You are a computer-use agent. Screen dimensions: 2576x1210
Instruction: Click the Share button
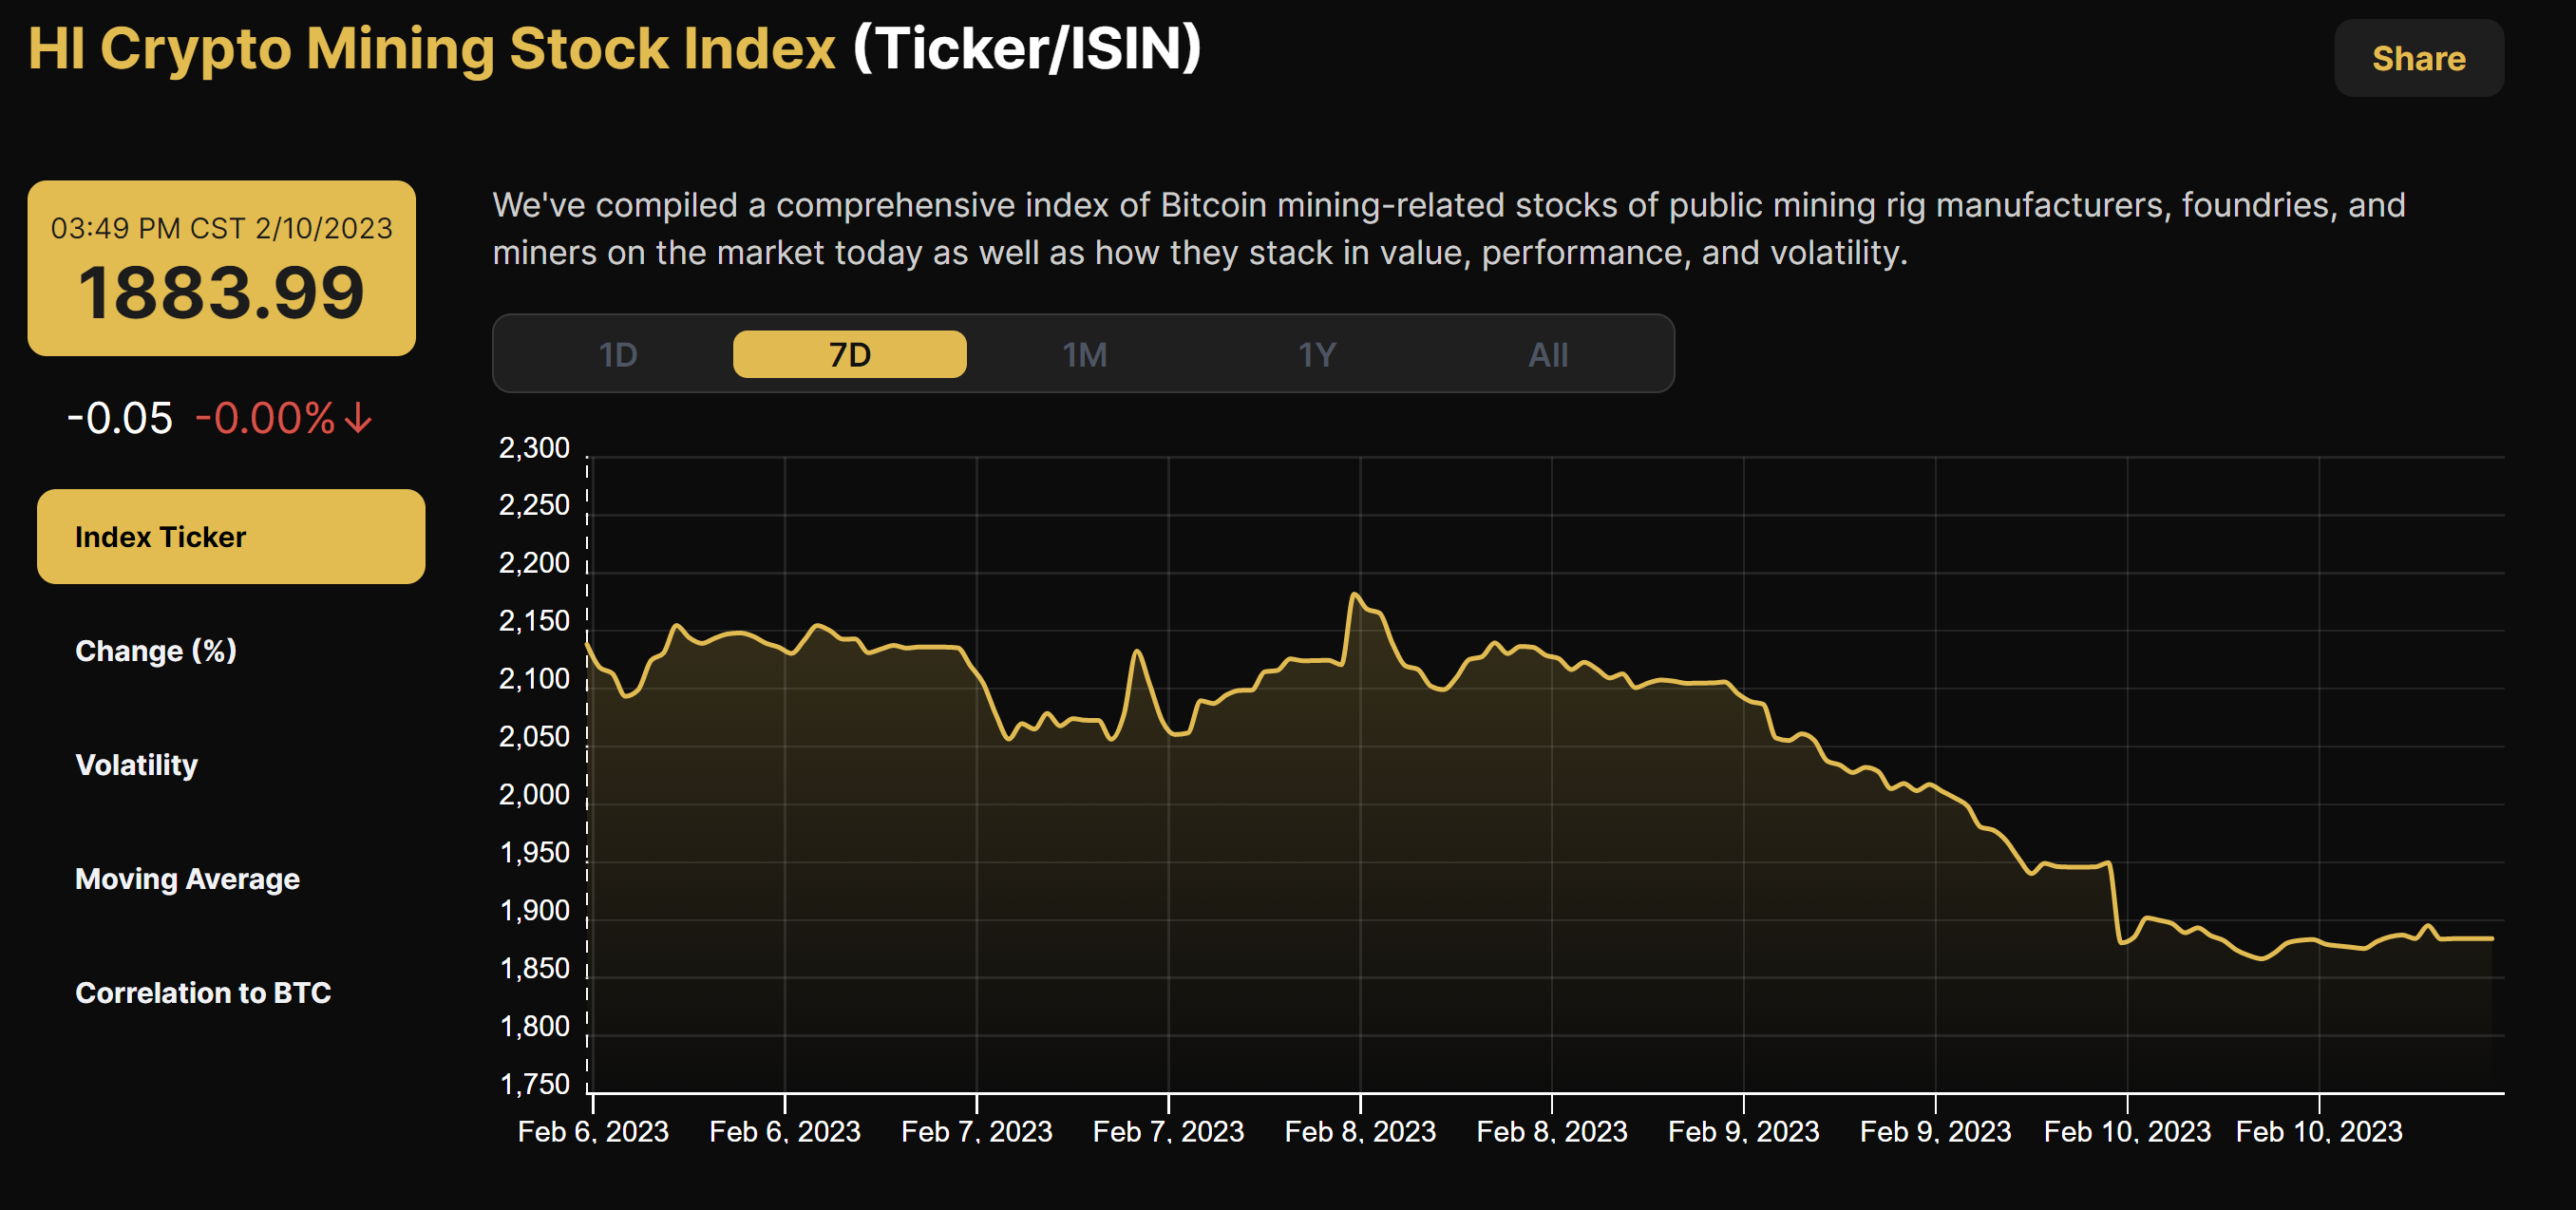[x=2418, y=58]
